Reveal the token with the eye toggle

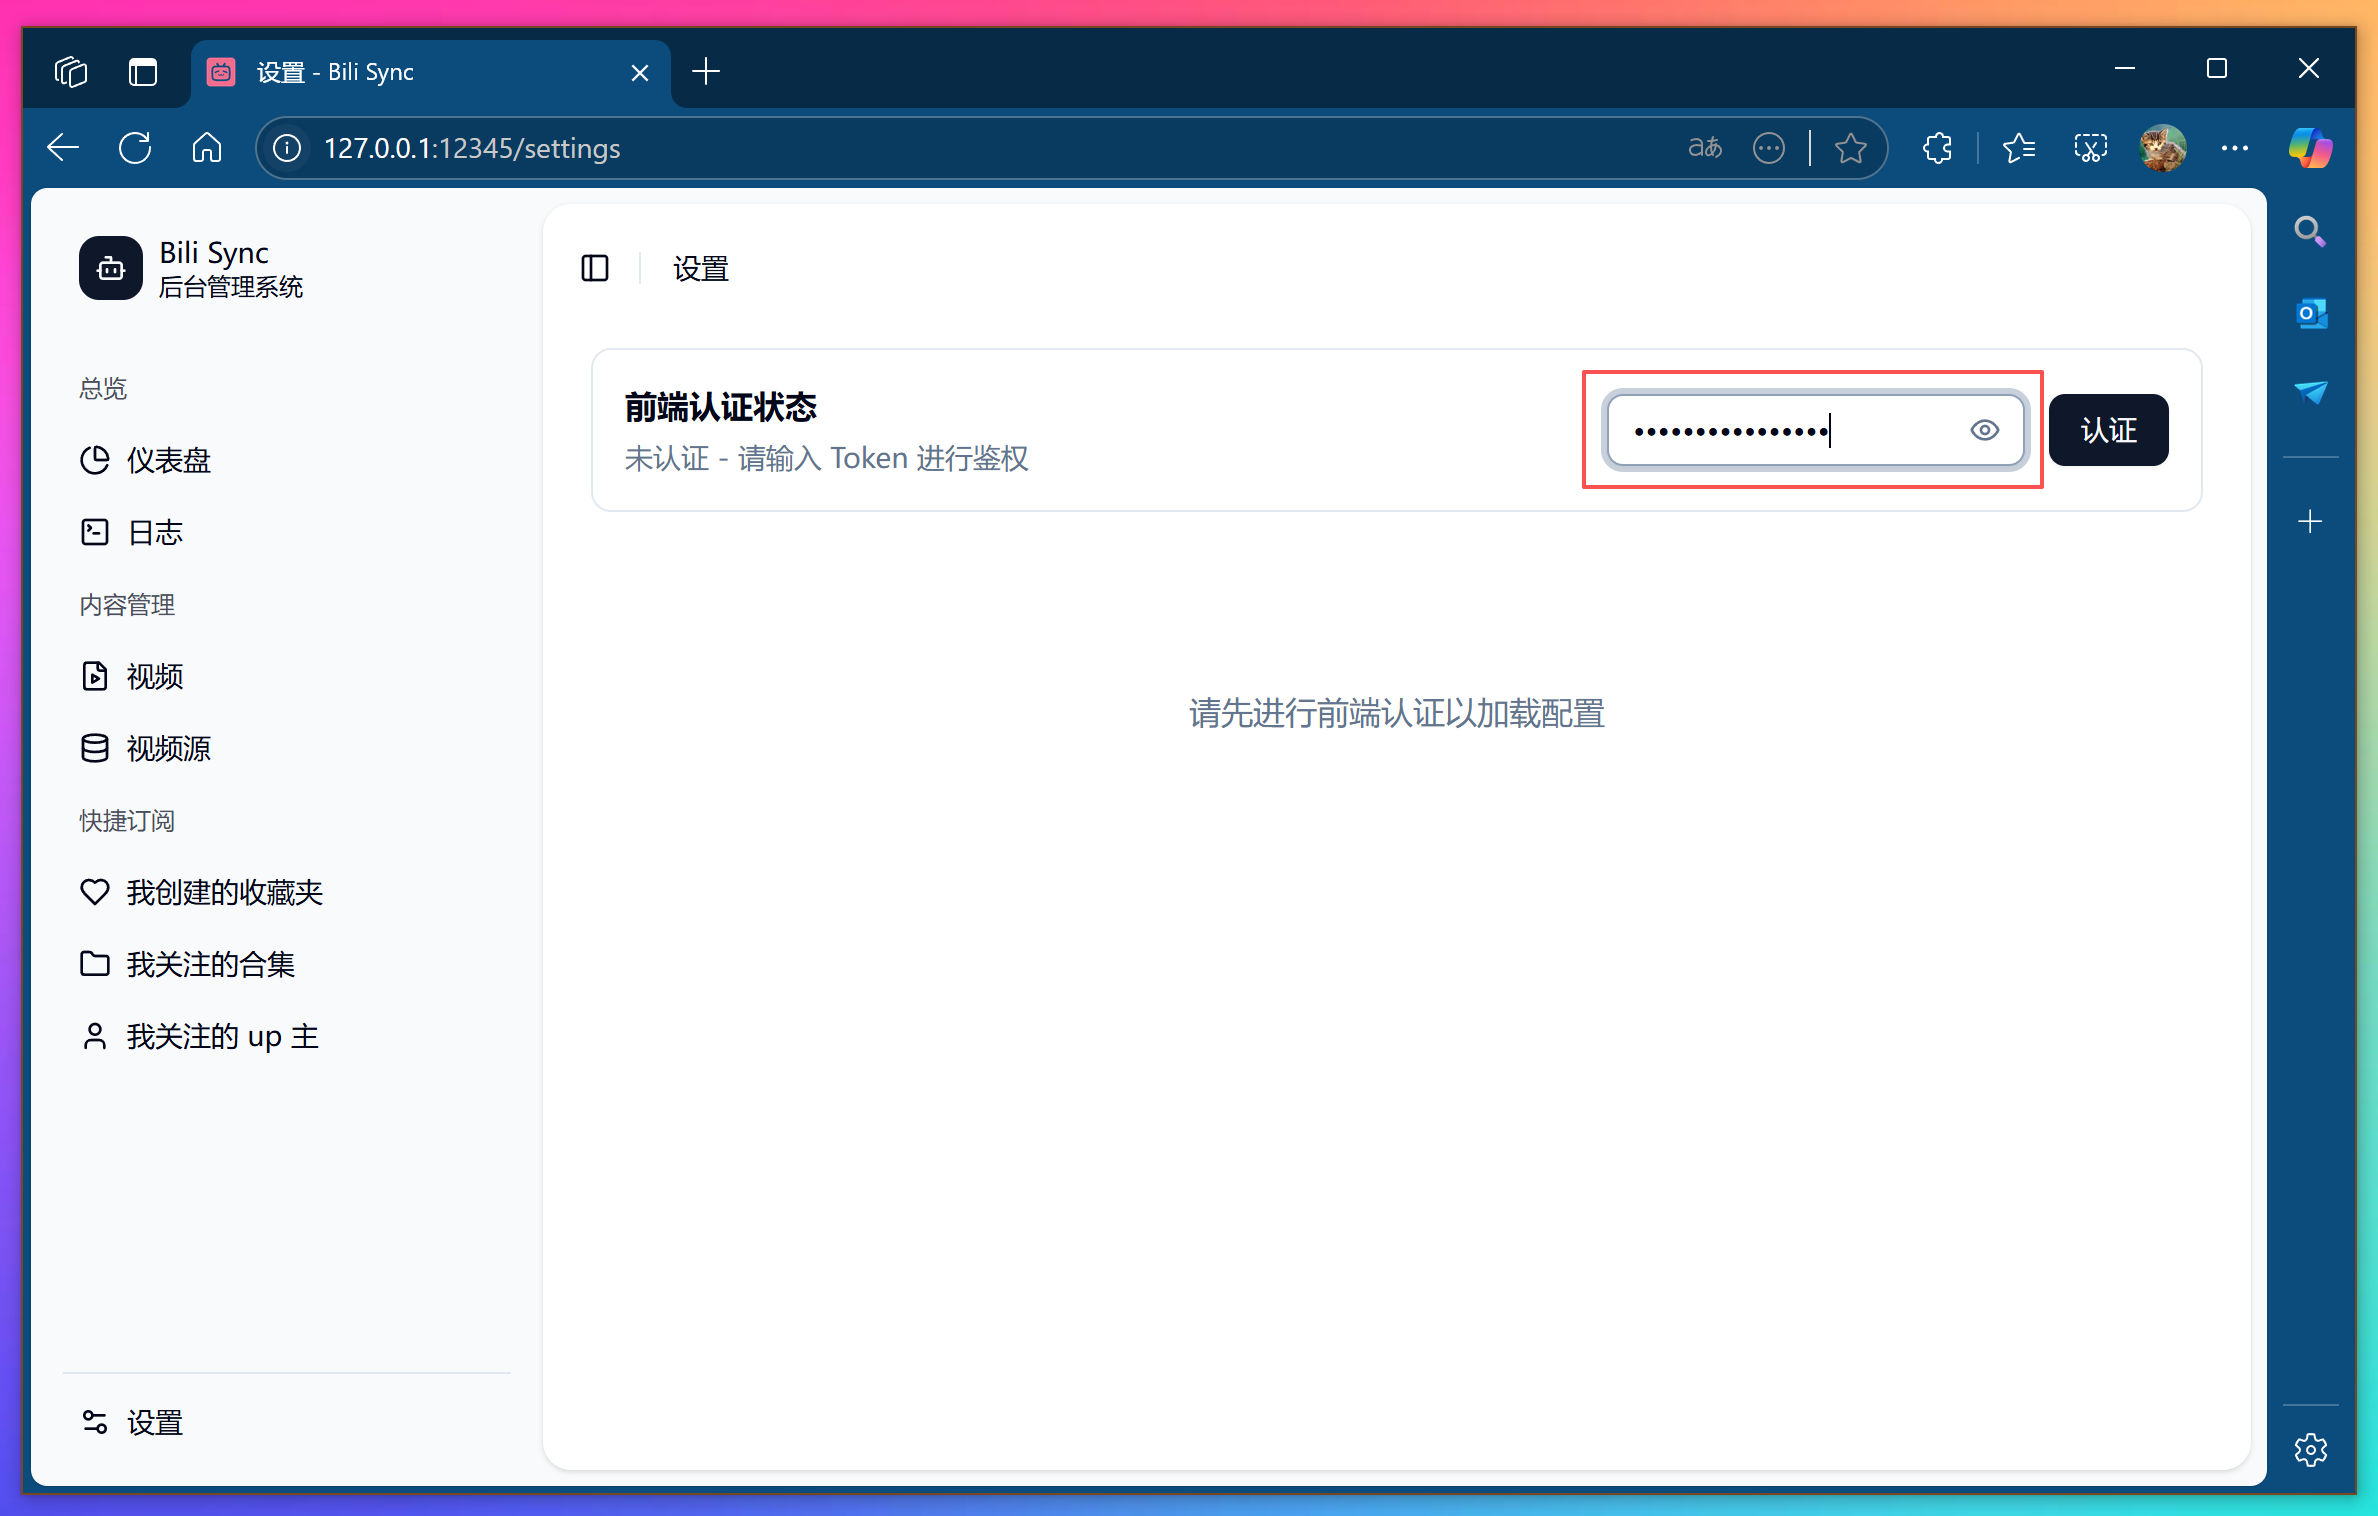(x=1985, y=430)
